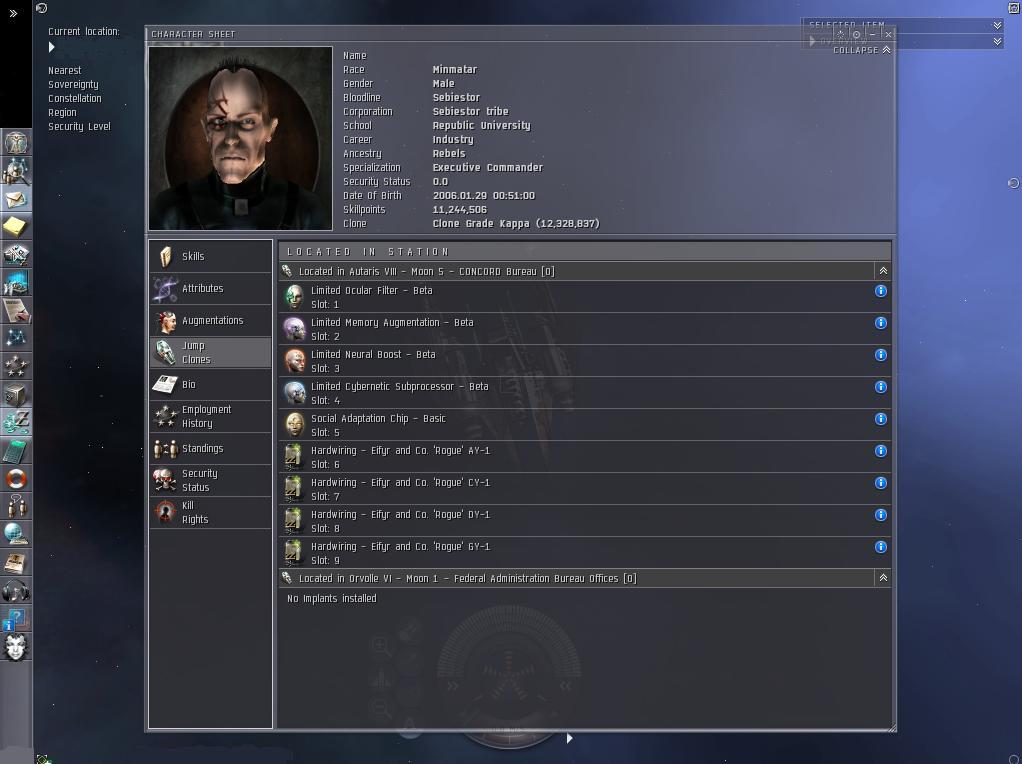
Task: Open the Star Map constellation icon
Action: pos(16,338)
